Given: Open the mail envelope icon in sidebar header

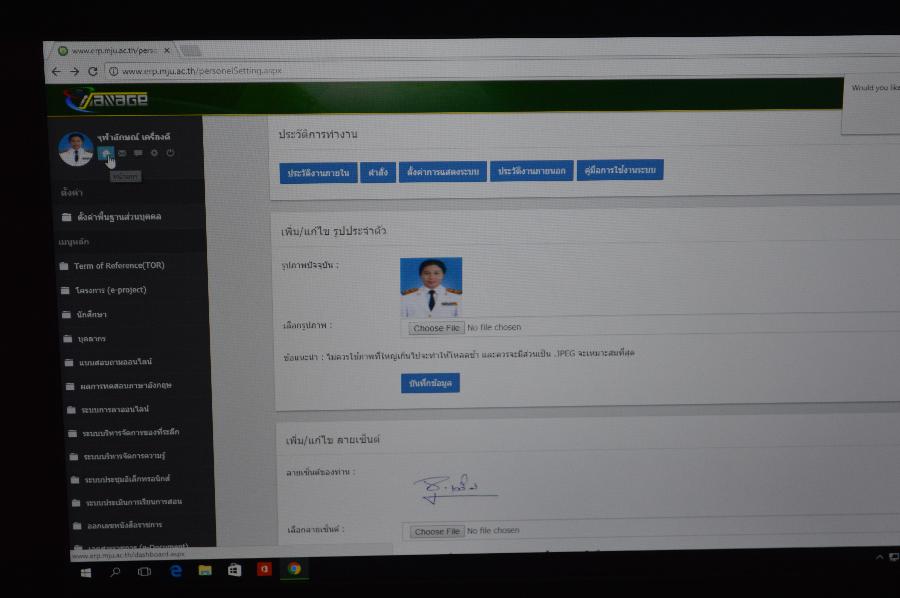Looking at the screenshot, I should coord(122,153).
